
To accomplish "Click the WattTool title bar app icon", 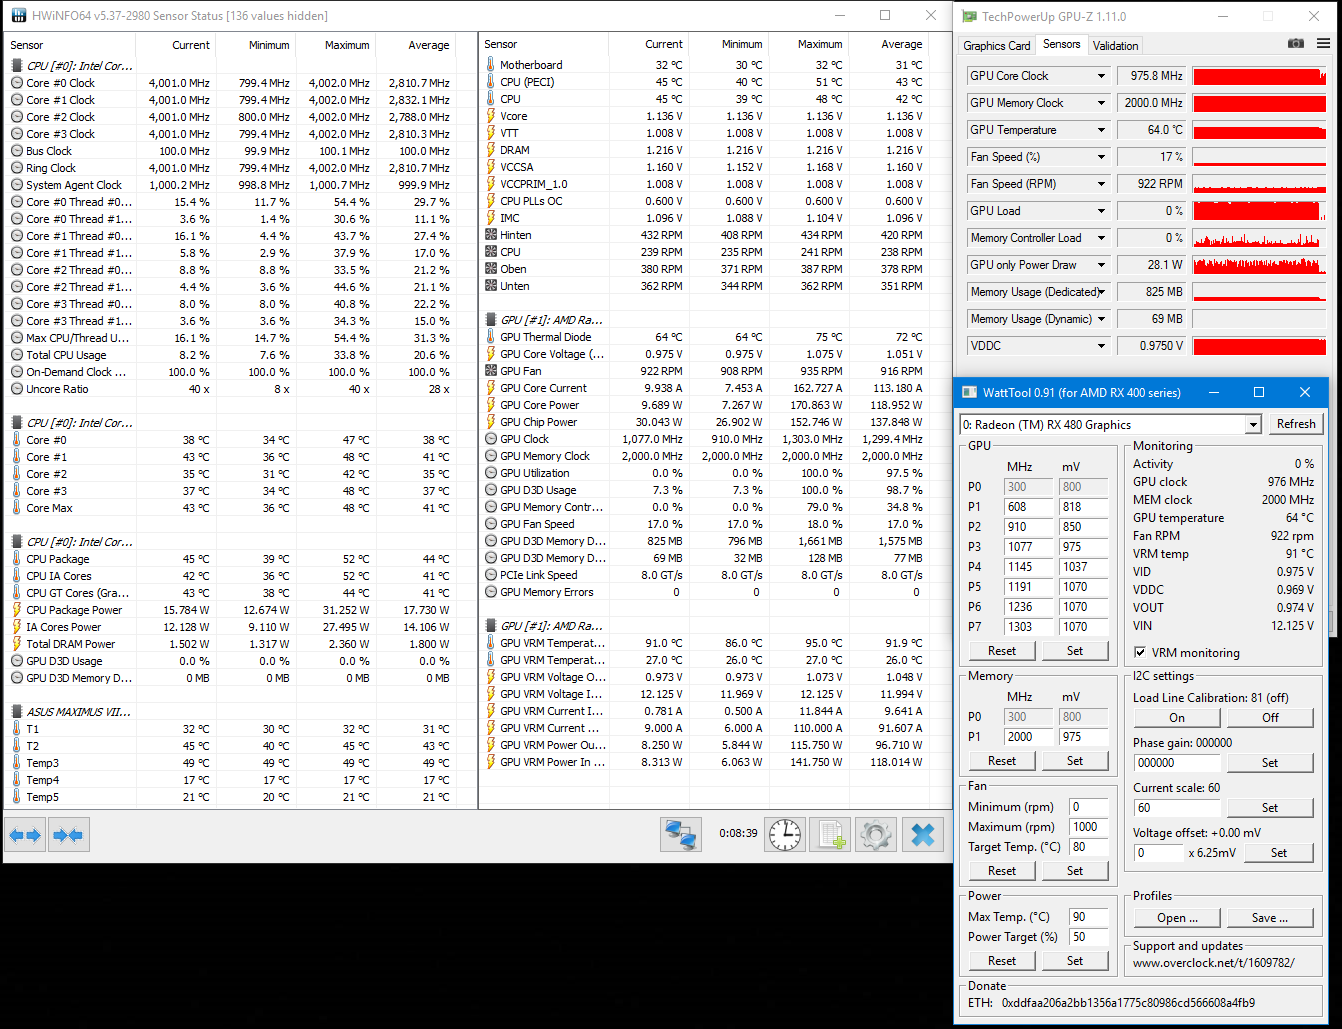I will click(969, 392).
